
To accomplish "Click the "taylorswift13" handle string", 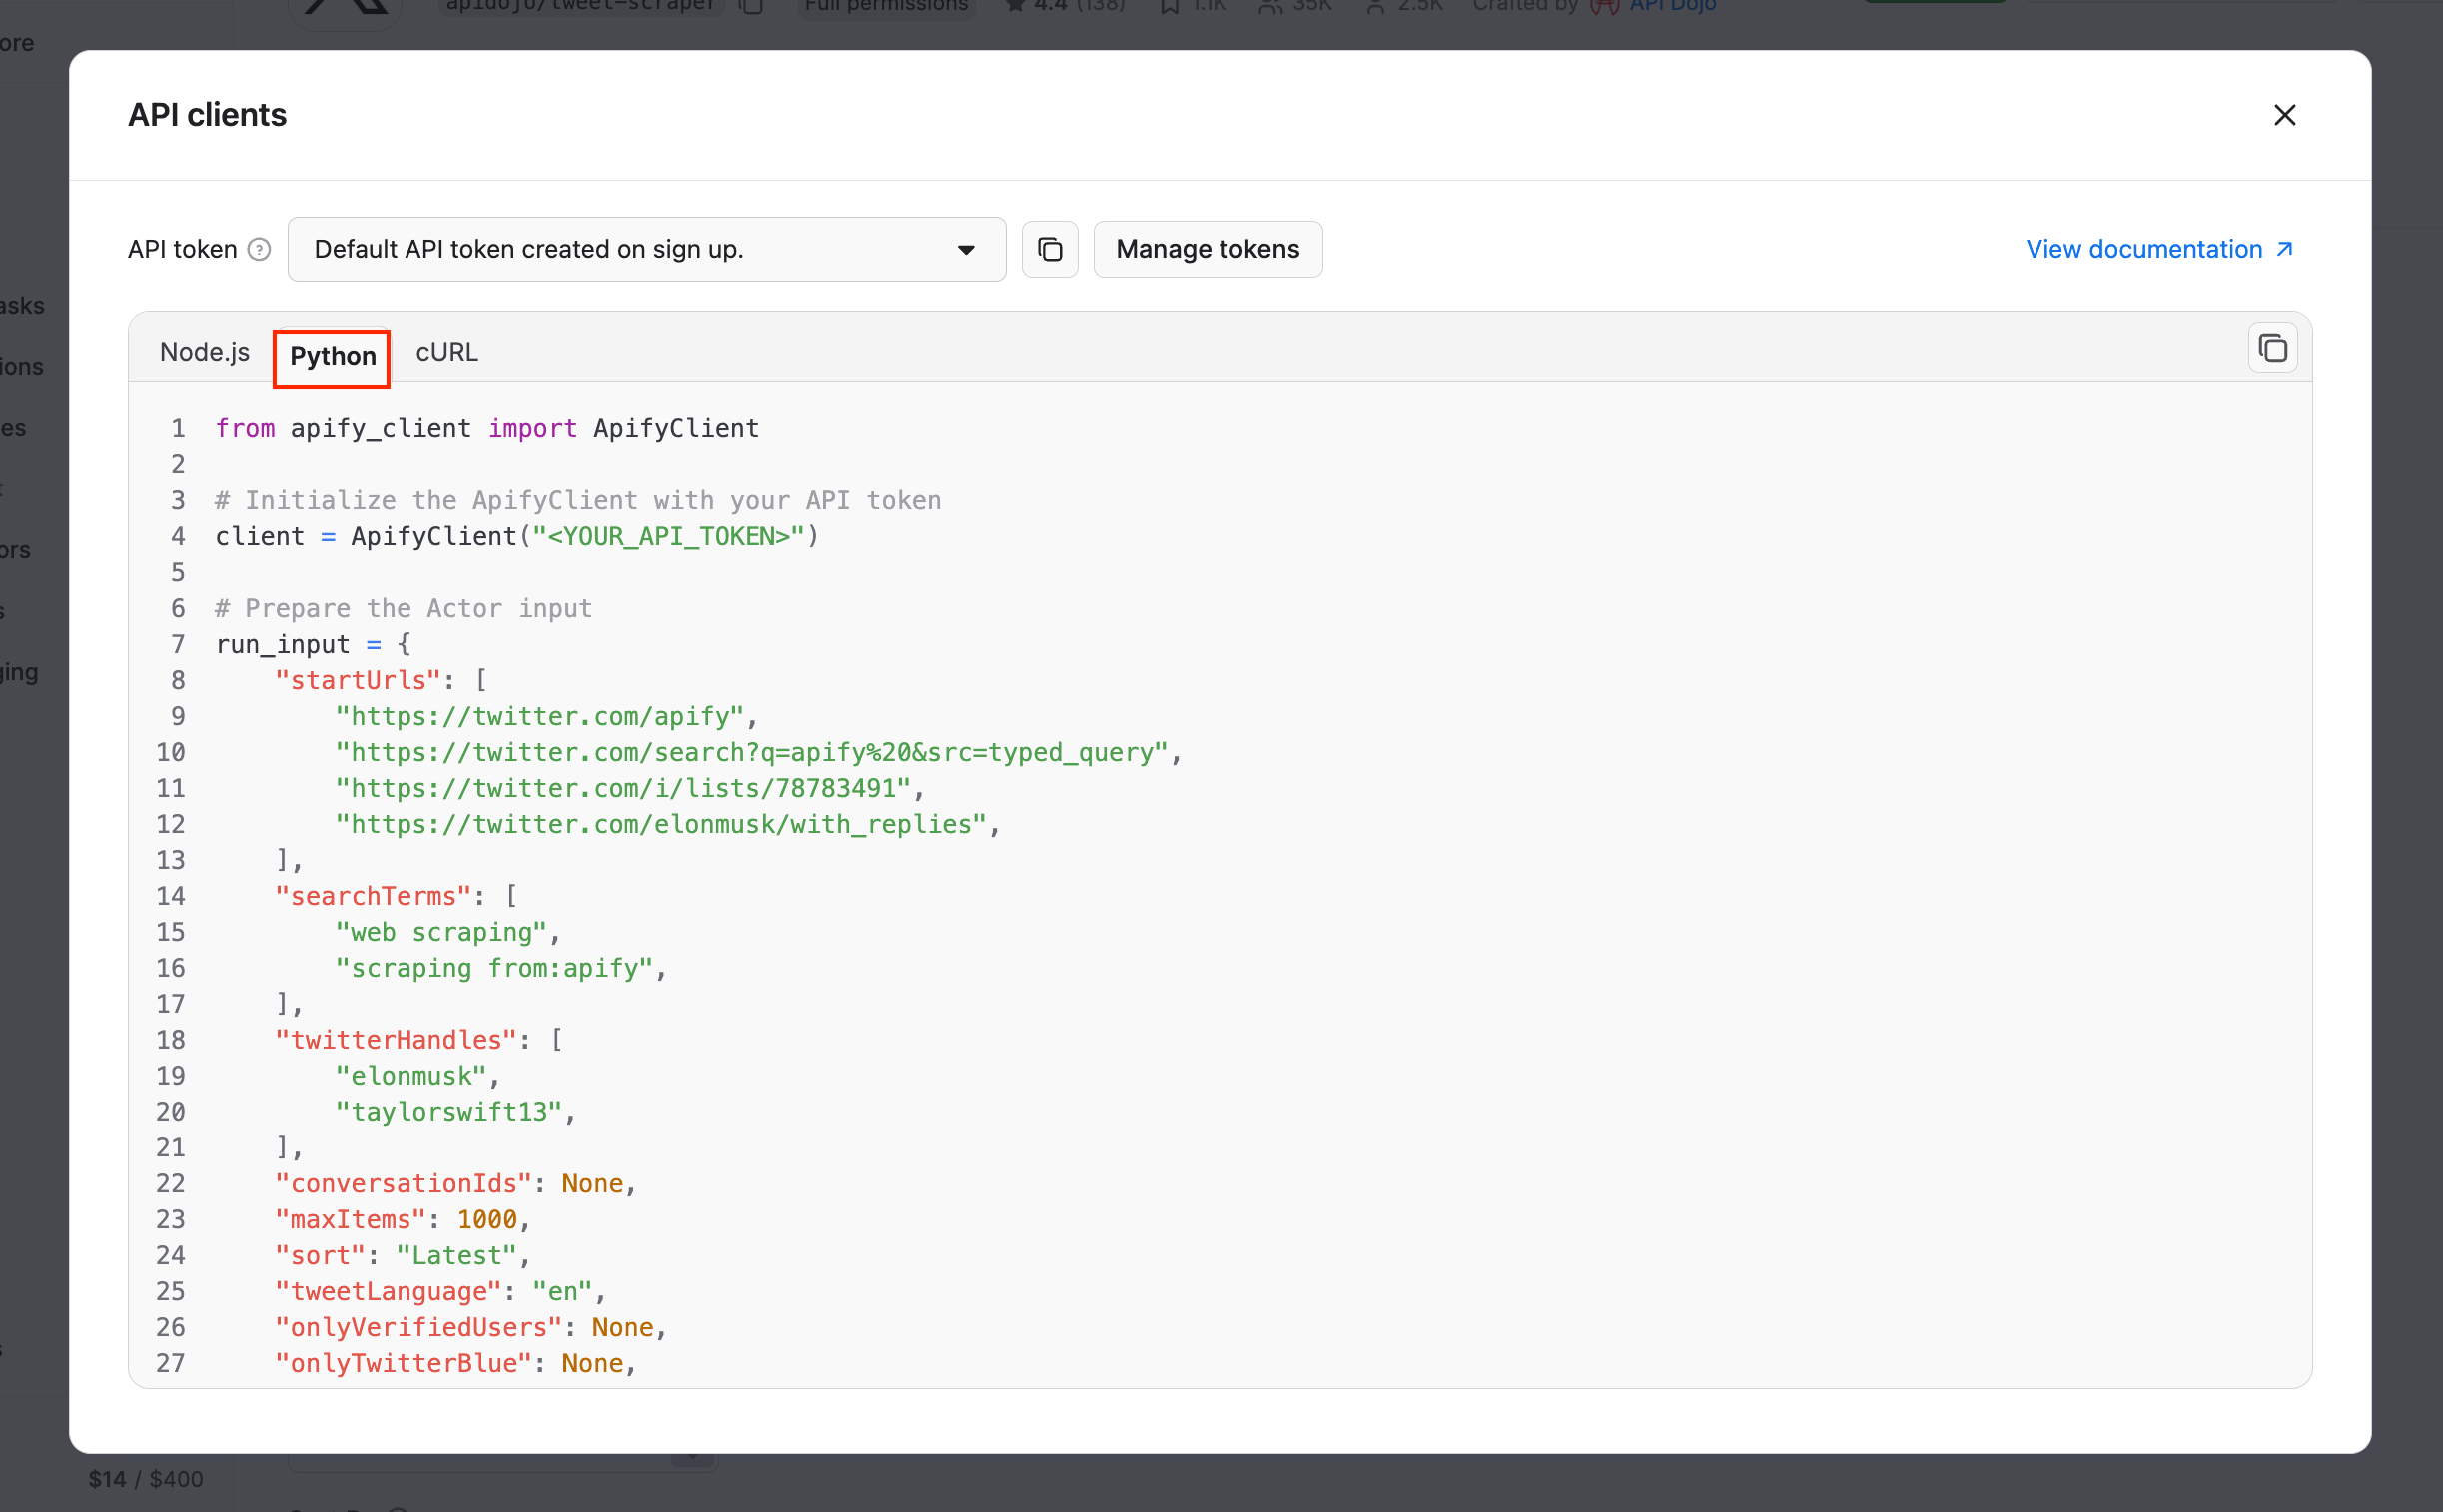I will tap(449, 1113).
